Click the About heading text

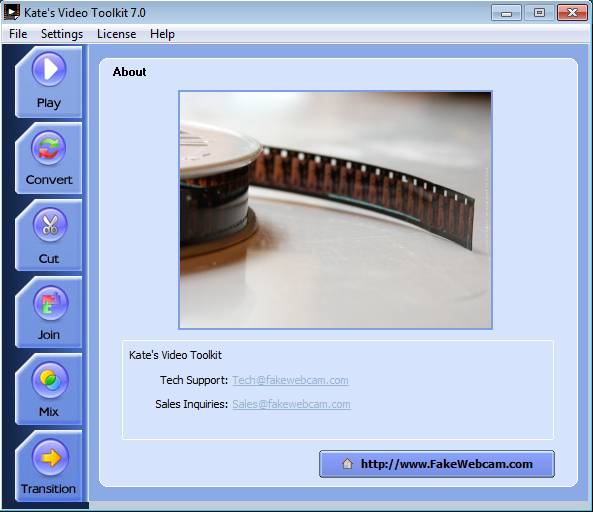[129, 72]
